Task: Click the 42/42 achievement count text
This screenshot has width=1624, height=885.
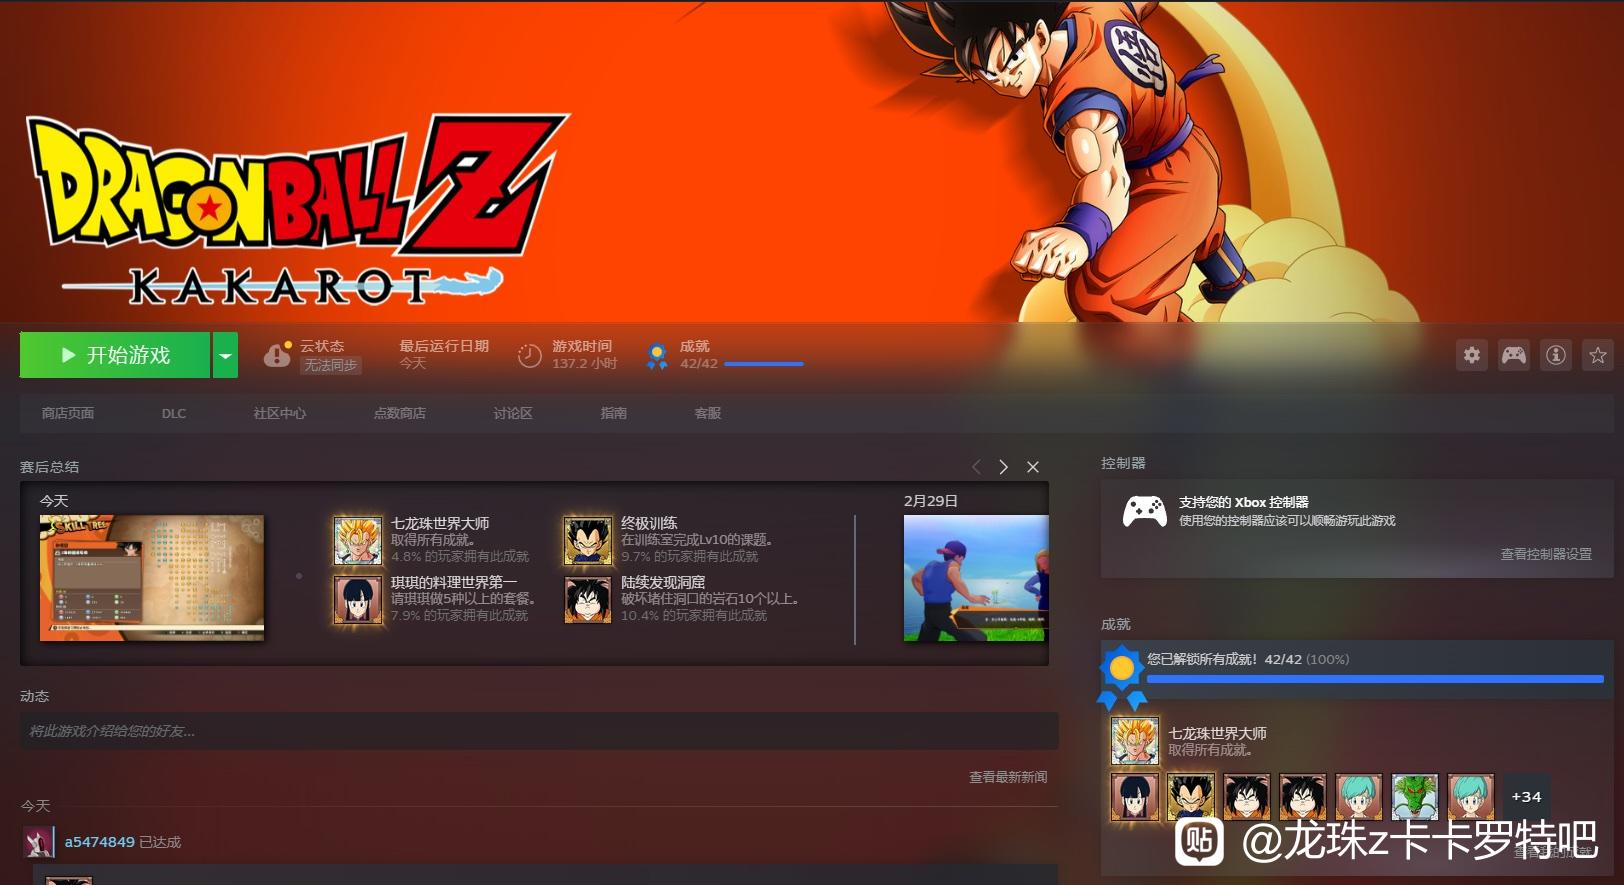Action: 699,364
